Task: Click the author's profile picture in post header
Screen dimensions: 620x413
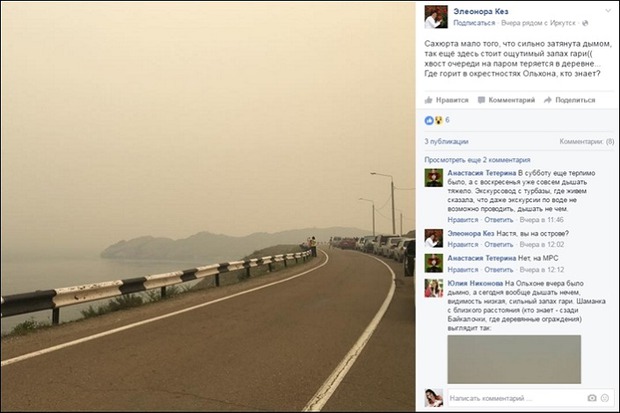Action: pyautogui.click(x=436, y=17)
